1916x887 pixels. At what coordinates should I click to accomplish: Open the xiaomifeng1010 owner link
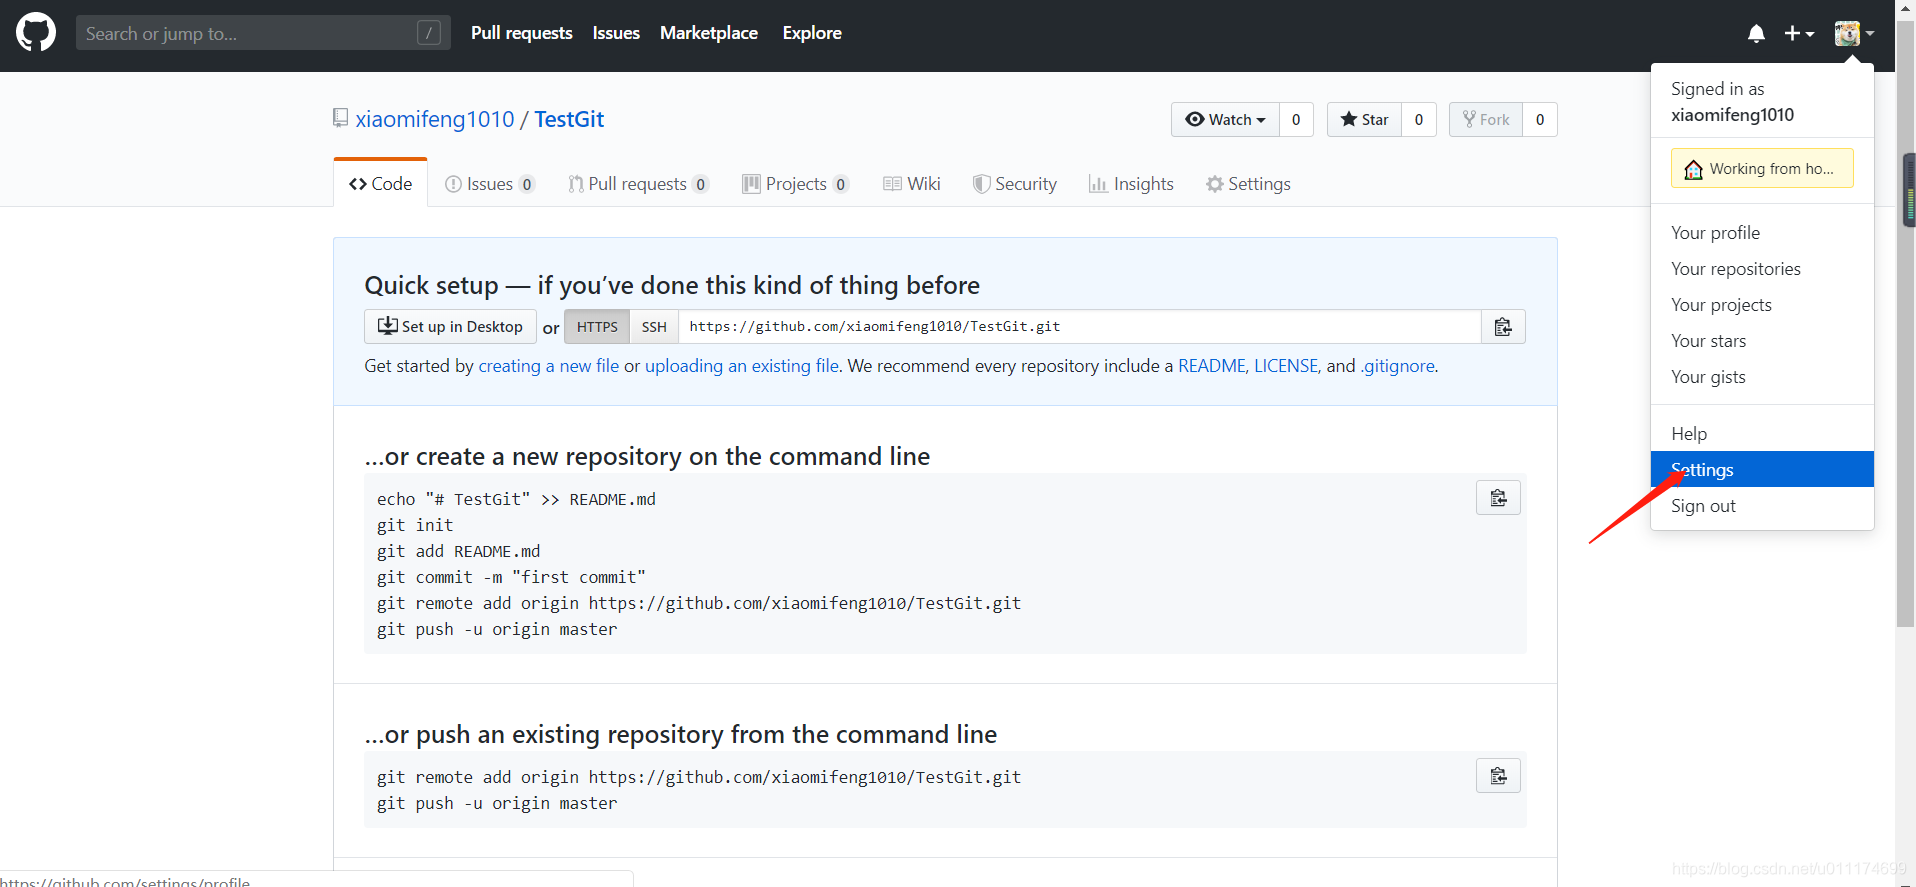pos(435,119)
